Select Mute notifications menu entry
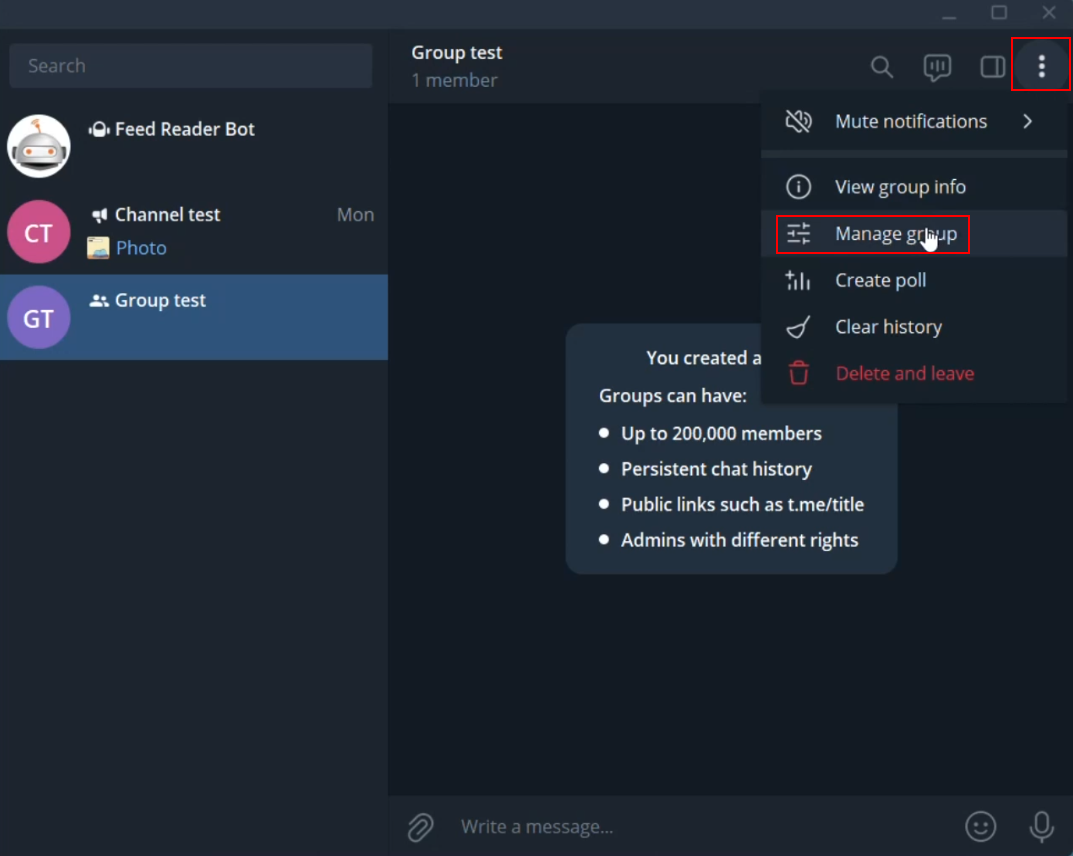Screen dimensions: 1073x856 [x=910, y=122]
